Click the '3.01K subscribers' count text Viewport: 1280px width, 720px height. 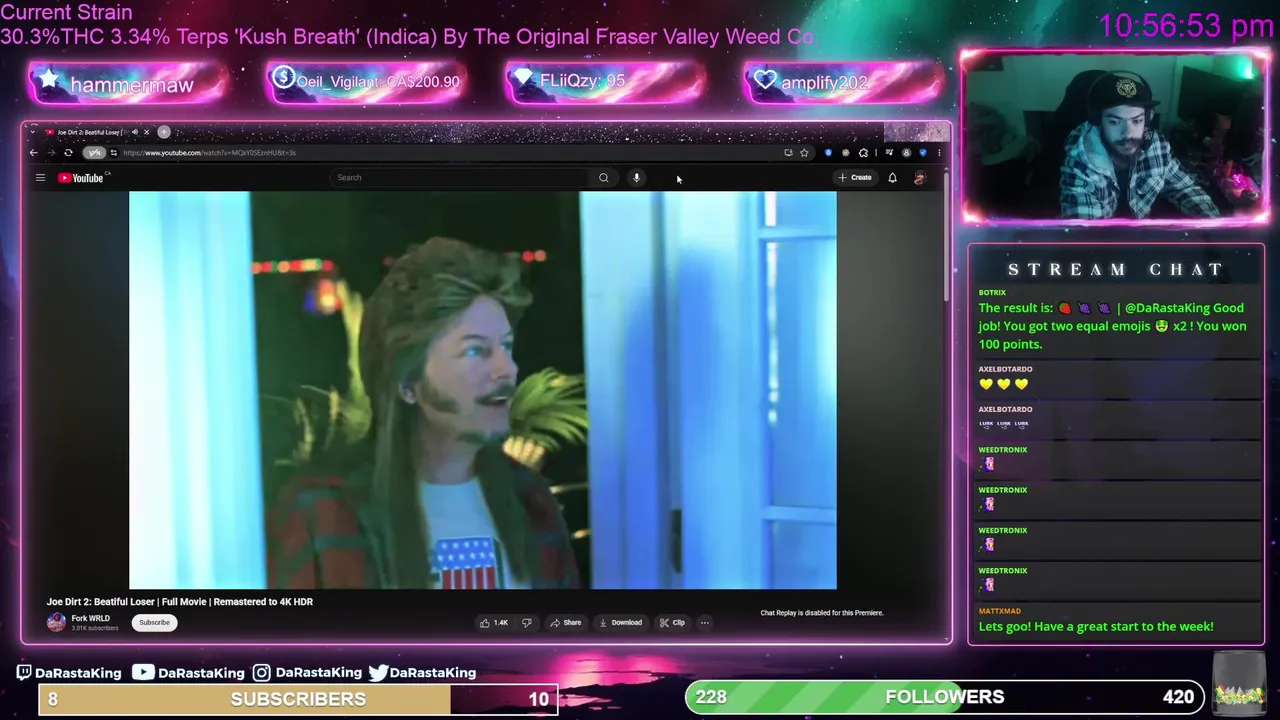point(94,628)
